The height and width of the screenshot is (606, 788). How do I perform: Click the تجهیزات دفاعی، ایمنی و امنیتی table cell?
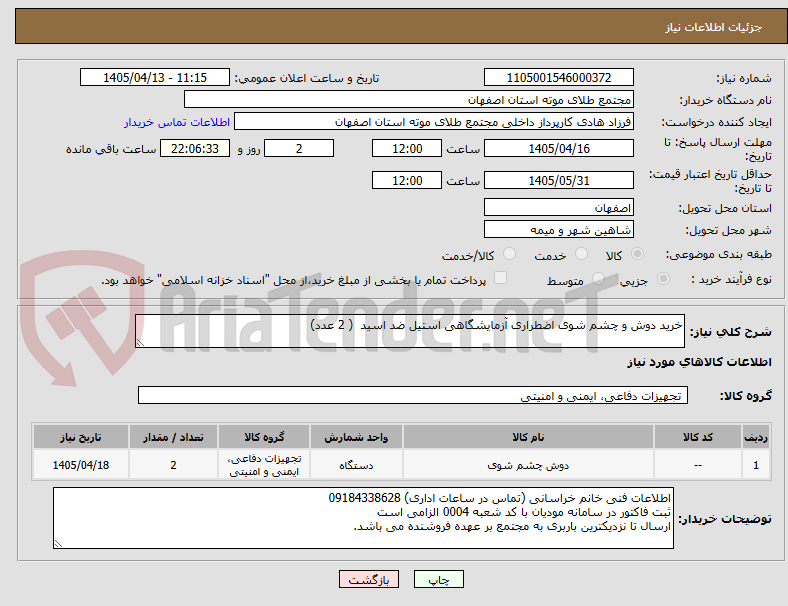click(264, 465)
